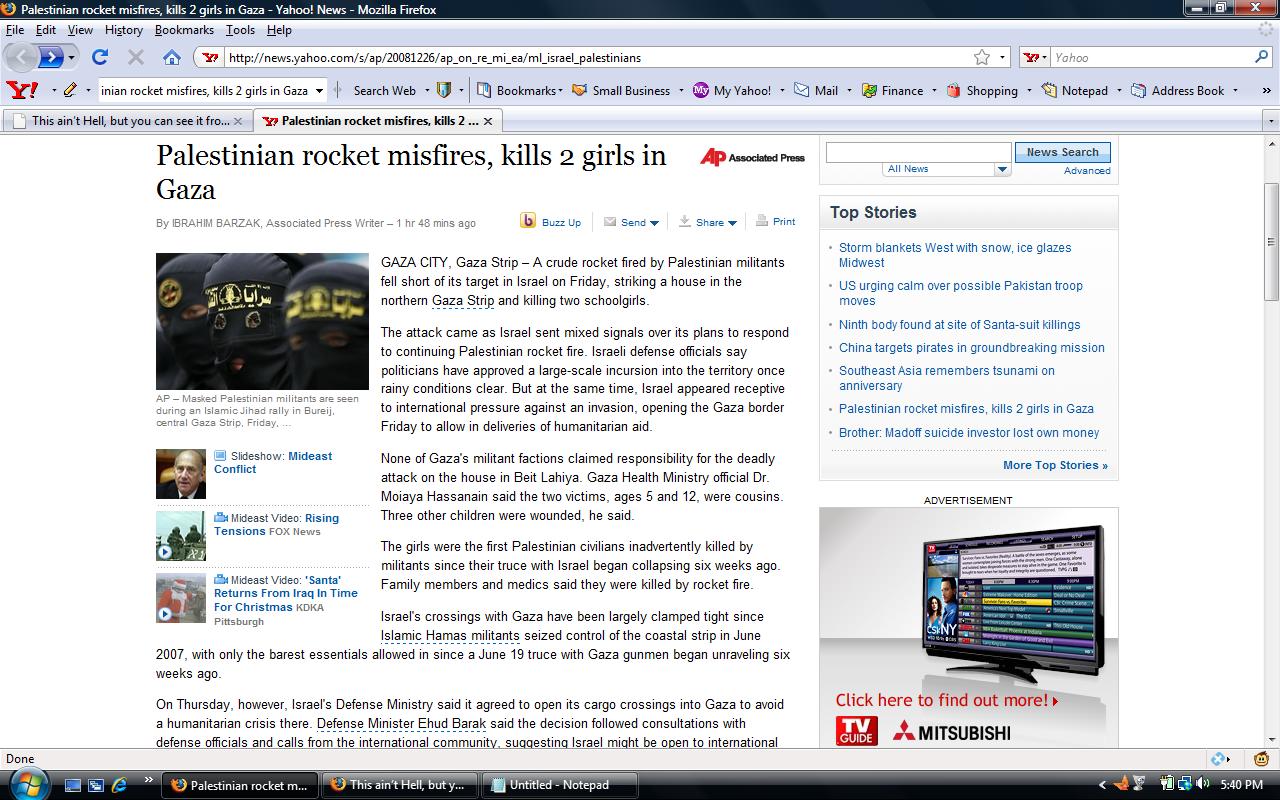
Task: Open the Send dropdown in the article
Action: 654,223
